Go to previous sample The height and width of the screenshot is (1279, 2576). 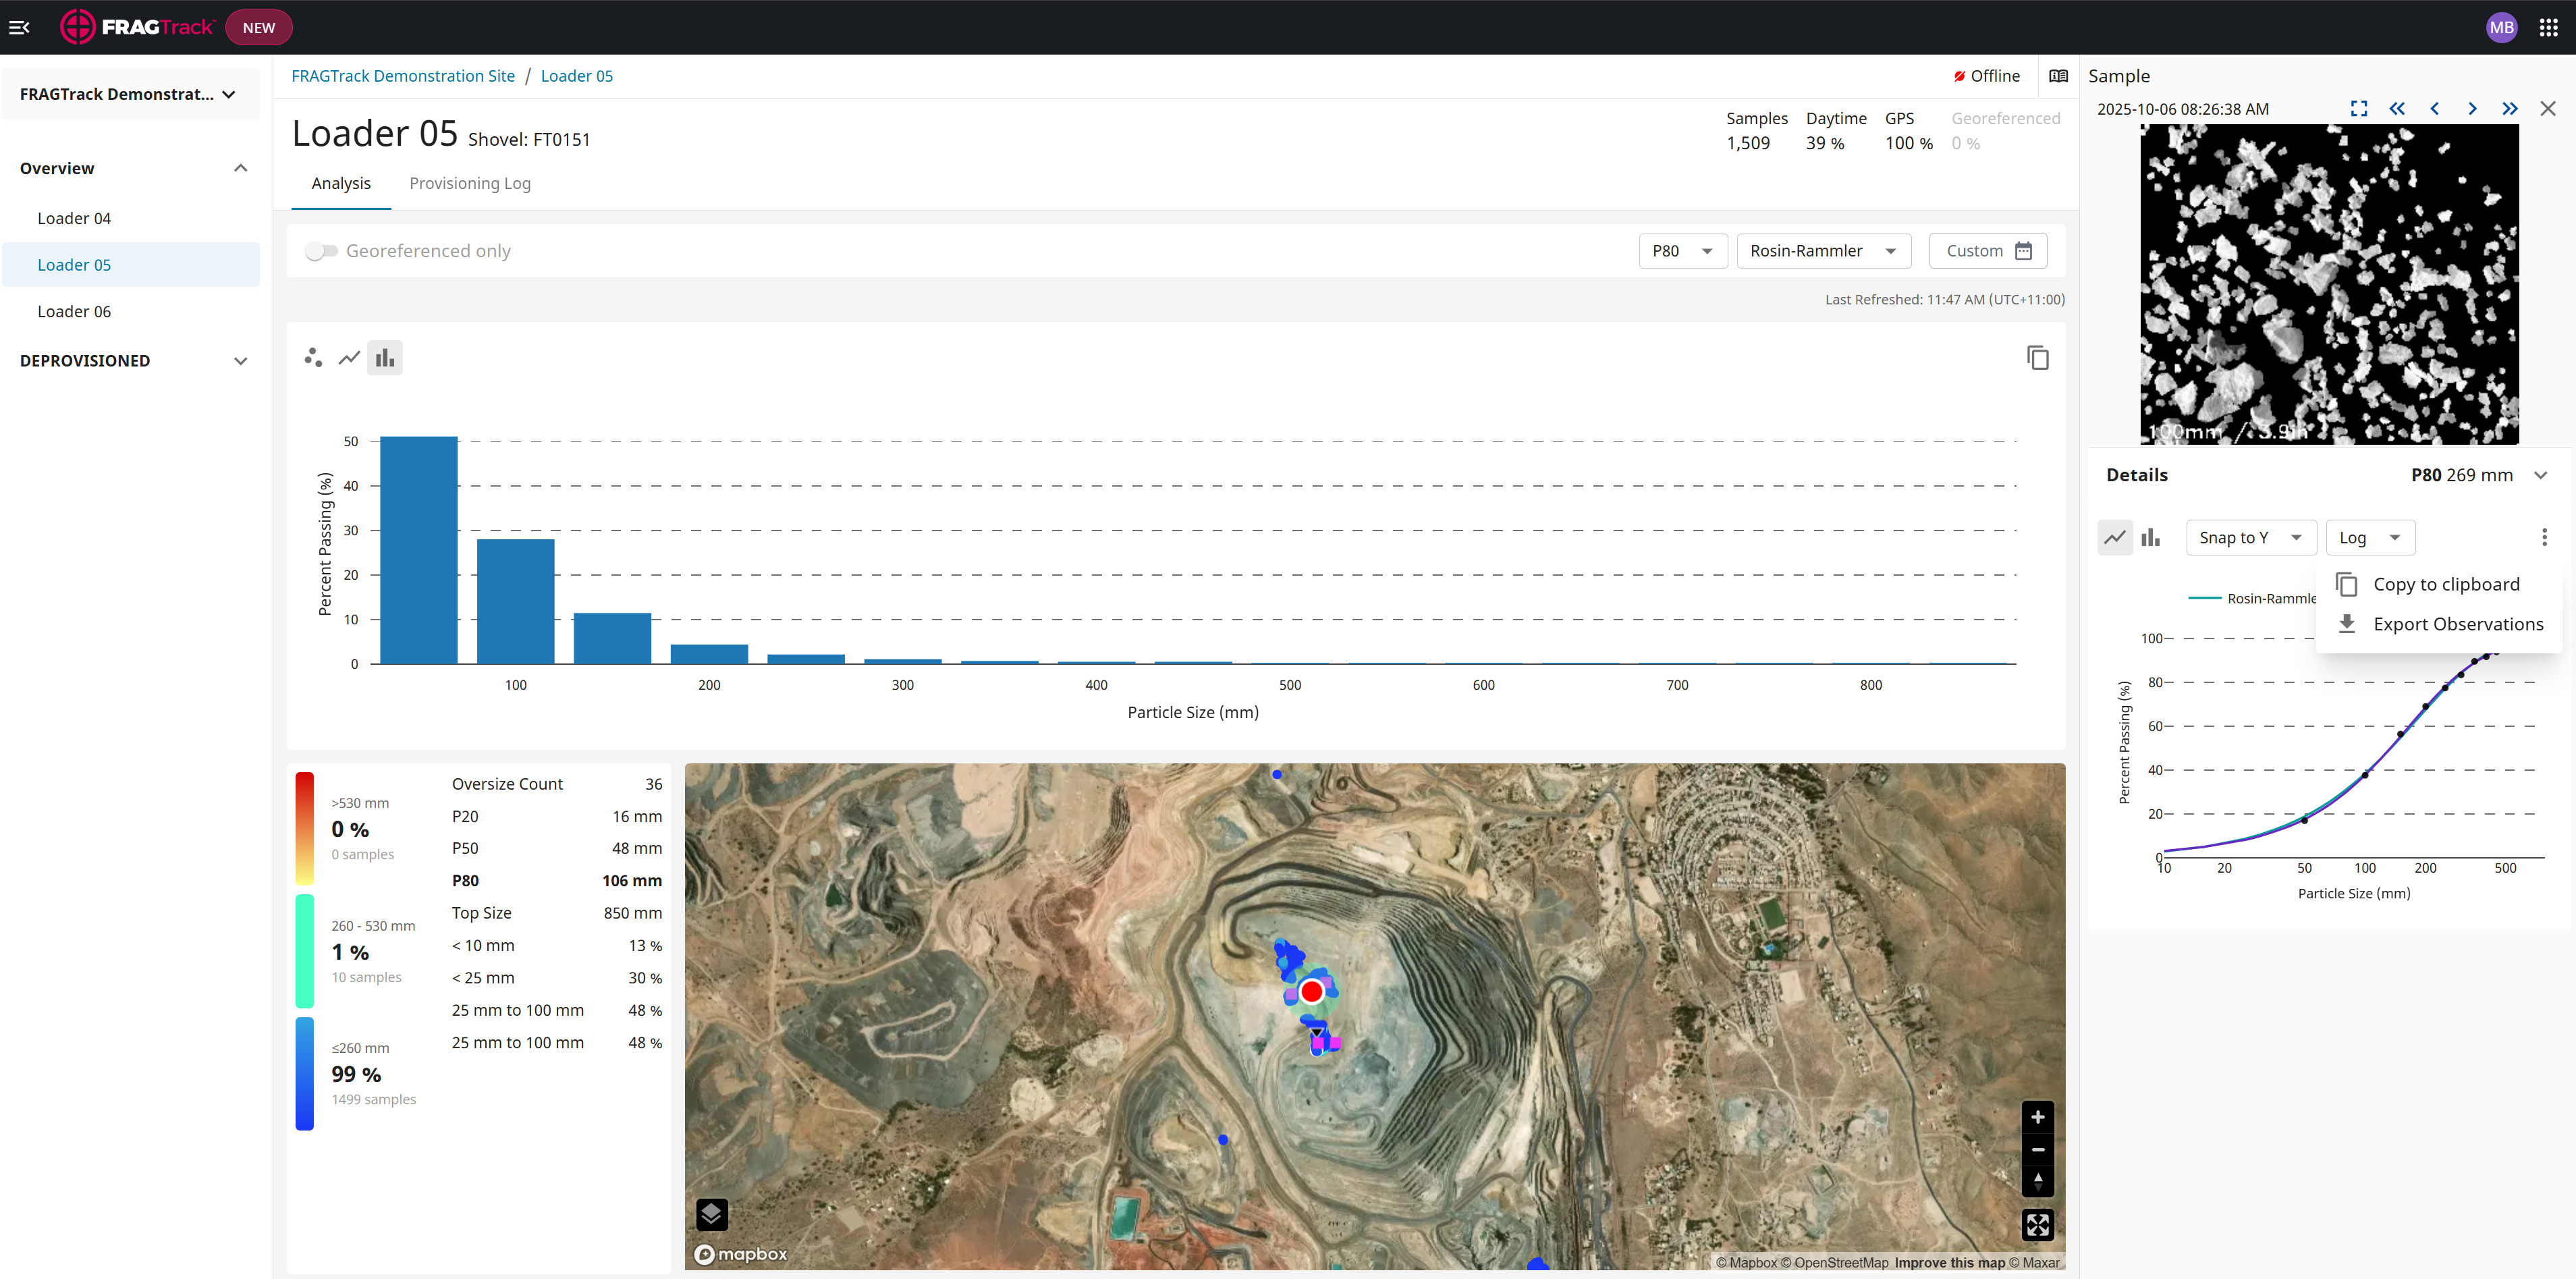click(2434, 109)
